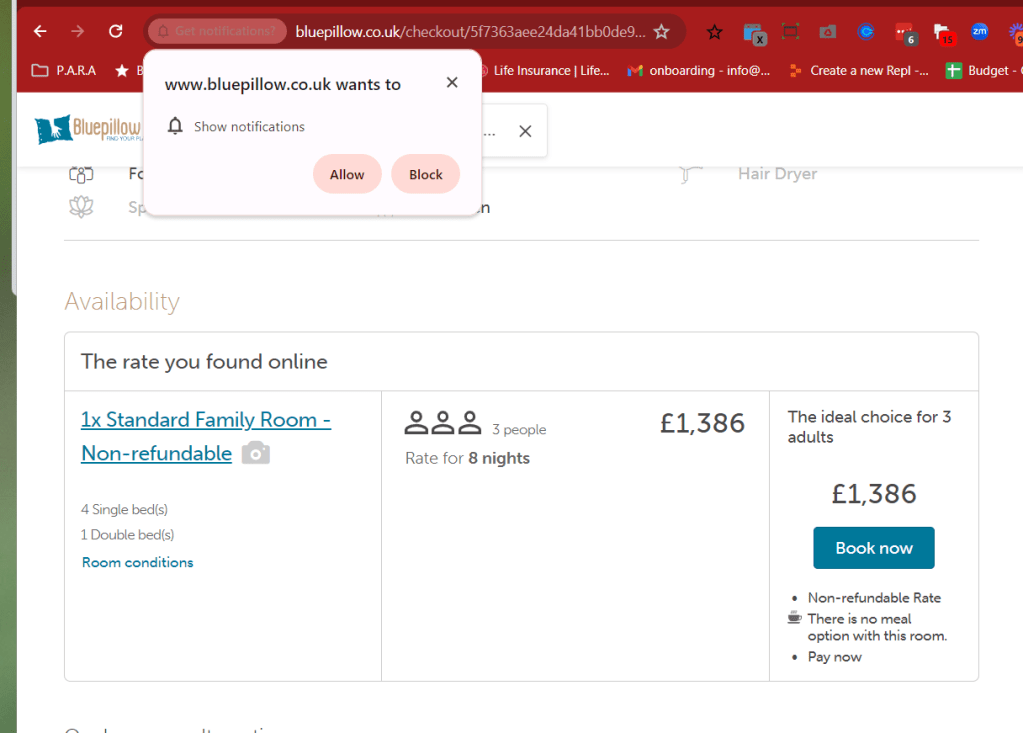Open the flag extension with badge 15
The height and width of the screenshot is (733, 1023).
pyautogui.click(x=944, y=33)
